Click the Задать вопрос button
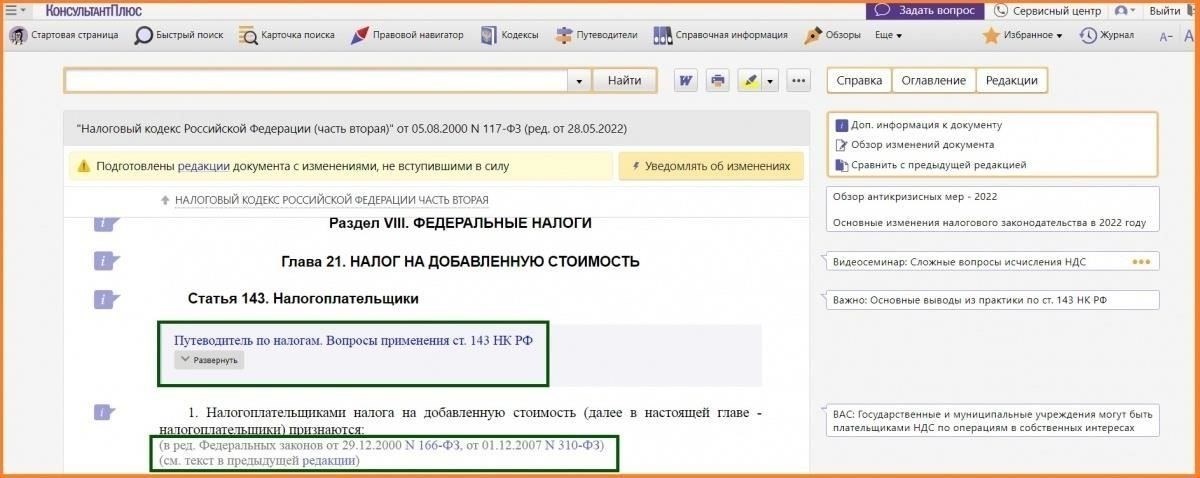This screenshot has width=1200, height=478. (x=925, y=11)
